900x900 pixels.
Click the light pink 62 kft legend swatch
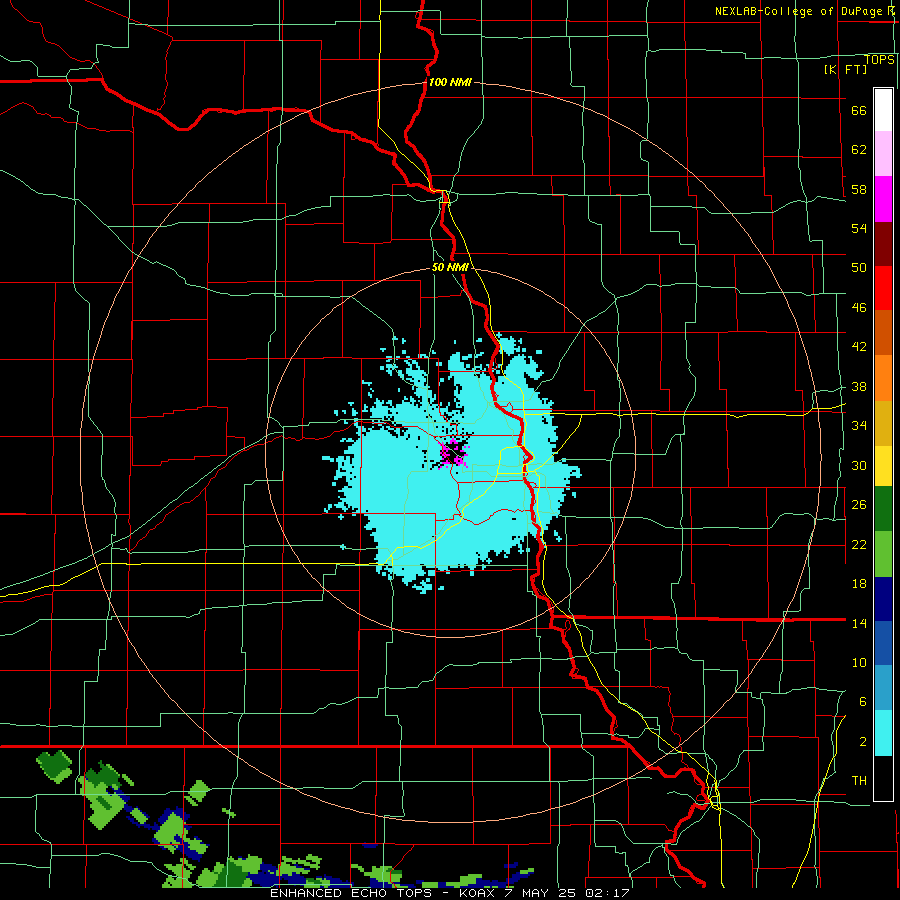click(x=883, y=154)
